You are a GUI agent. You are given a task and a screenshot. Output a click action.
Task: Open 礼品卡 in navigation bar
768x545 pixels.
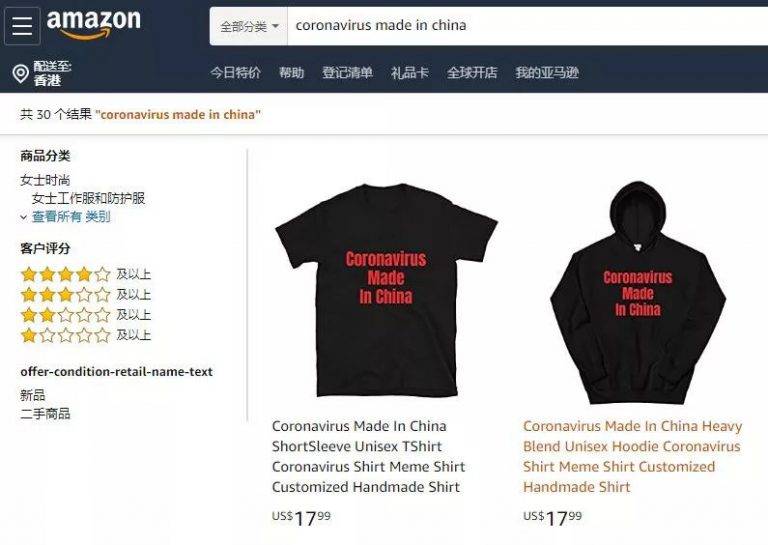tap(409, 73)
